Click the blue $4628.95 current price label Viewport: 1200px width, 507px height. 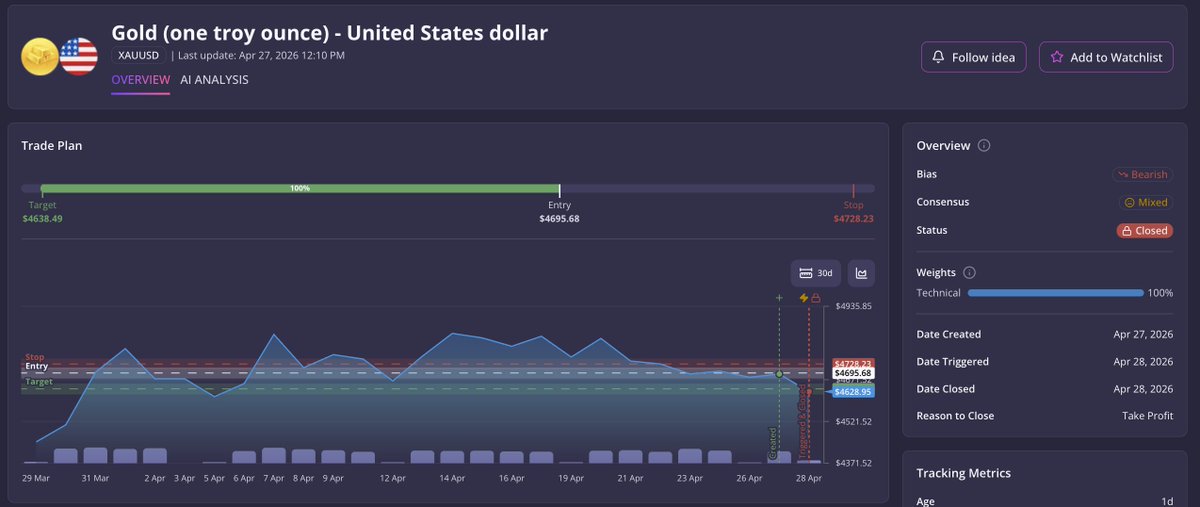[853, 392]
